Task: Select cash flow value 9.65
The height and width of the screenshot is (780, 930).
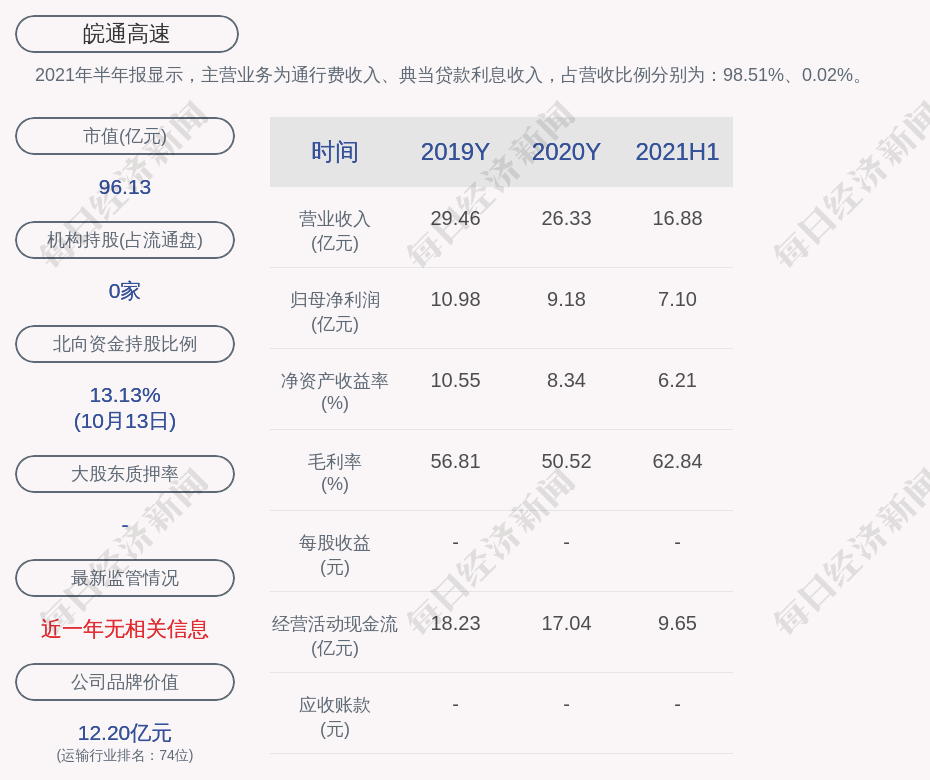Action: (677, 623)
